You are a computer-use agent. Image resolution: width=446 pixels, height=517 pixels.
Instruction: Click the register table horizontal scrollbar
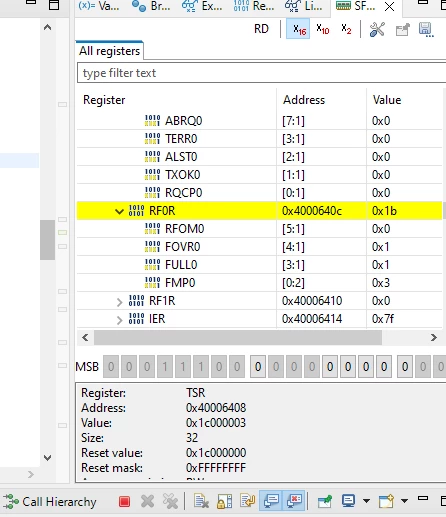click(238, 338)
